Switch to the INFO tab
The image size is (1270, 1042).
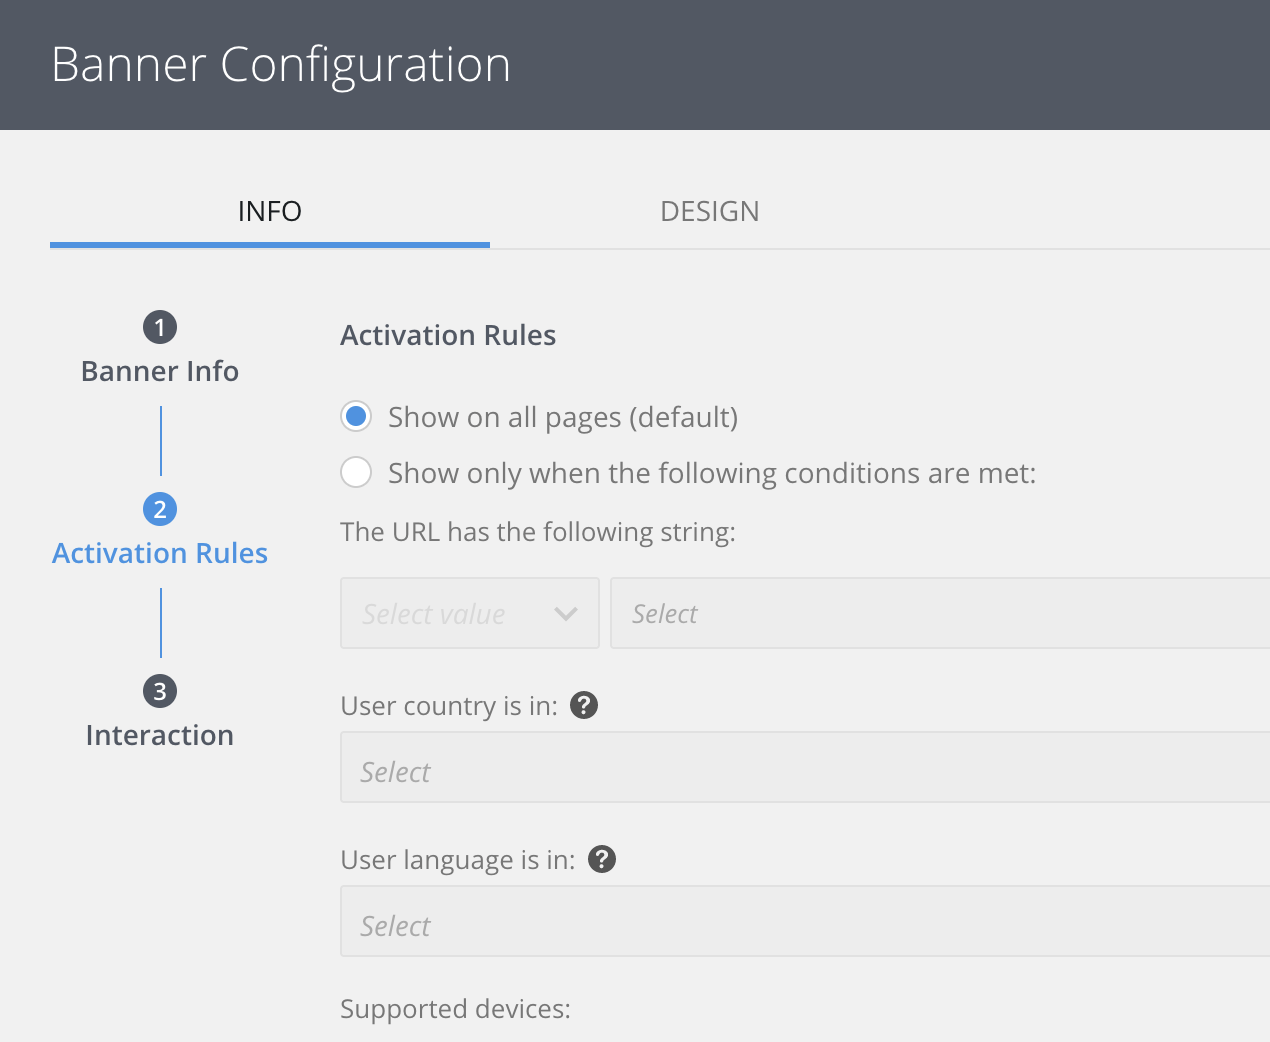pyautogui.click(x=270, y=212)
